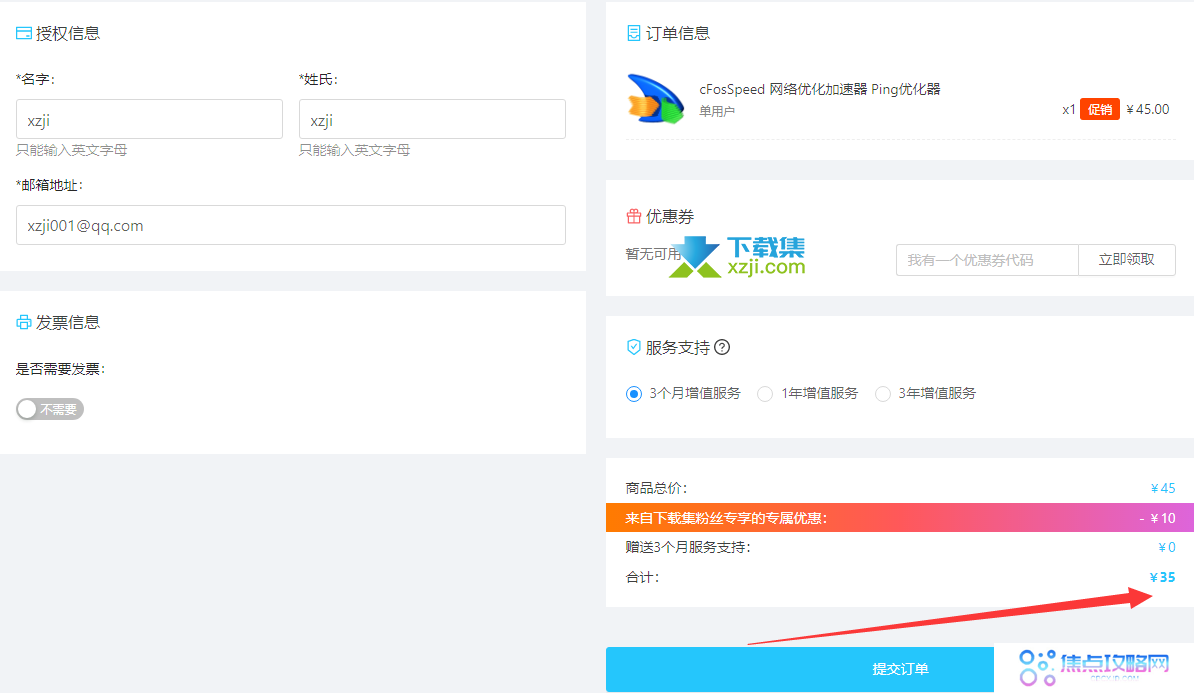Select 1年增值服务 radio option
The image size is (1194, 693).
click(x=765, y=394)
